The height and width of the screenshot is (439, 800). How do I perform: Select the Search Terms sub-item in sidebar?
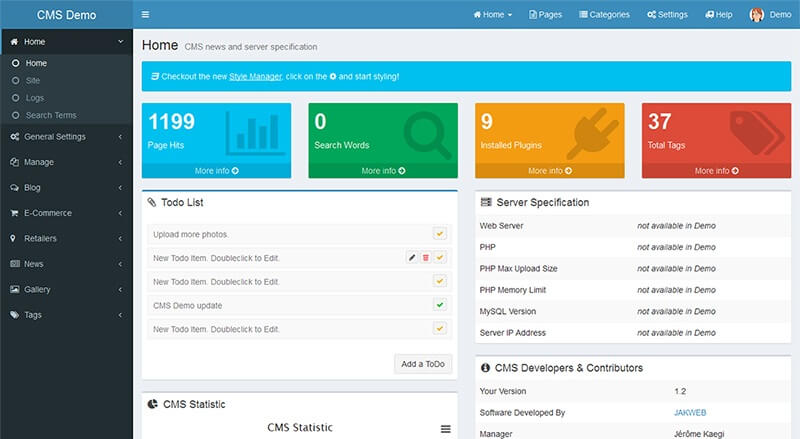coord(51,115)
